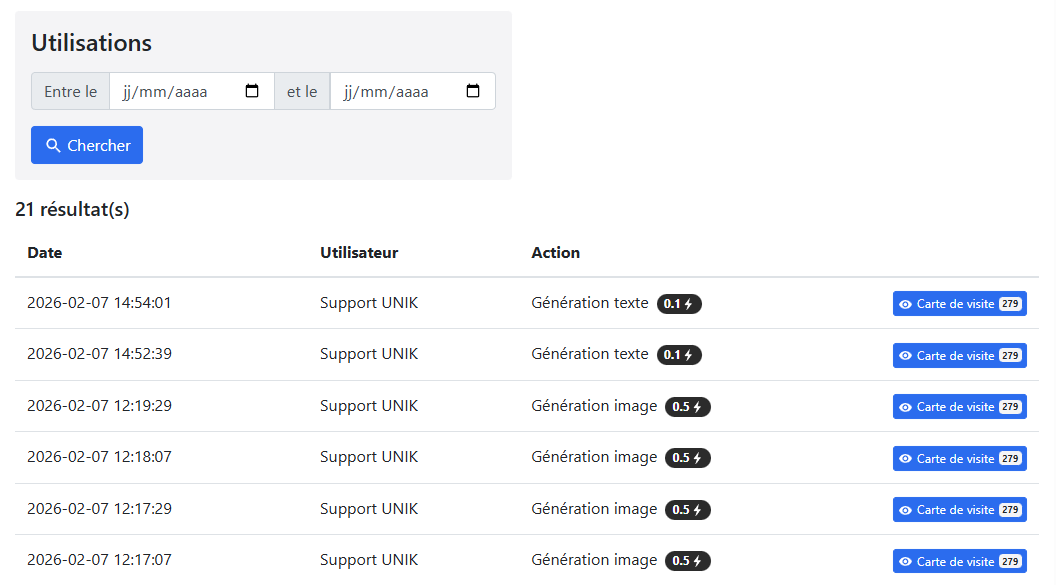Open calendar picker for end date
The width and height of the screenshot is (1056, 585).
473,91
